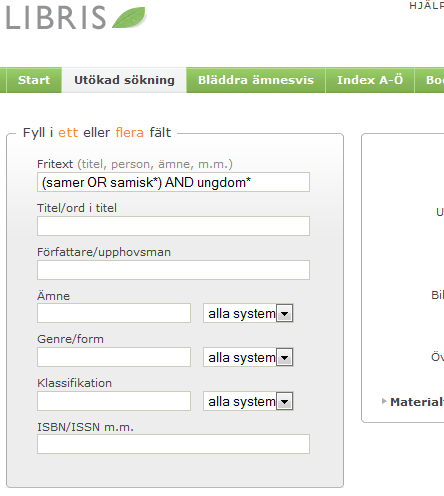Screen dimensions: 444x496
Task: Click the green leaf logo icon
Action: [129, 17]
